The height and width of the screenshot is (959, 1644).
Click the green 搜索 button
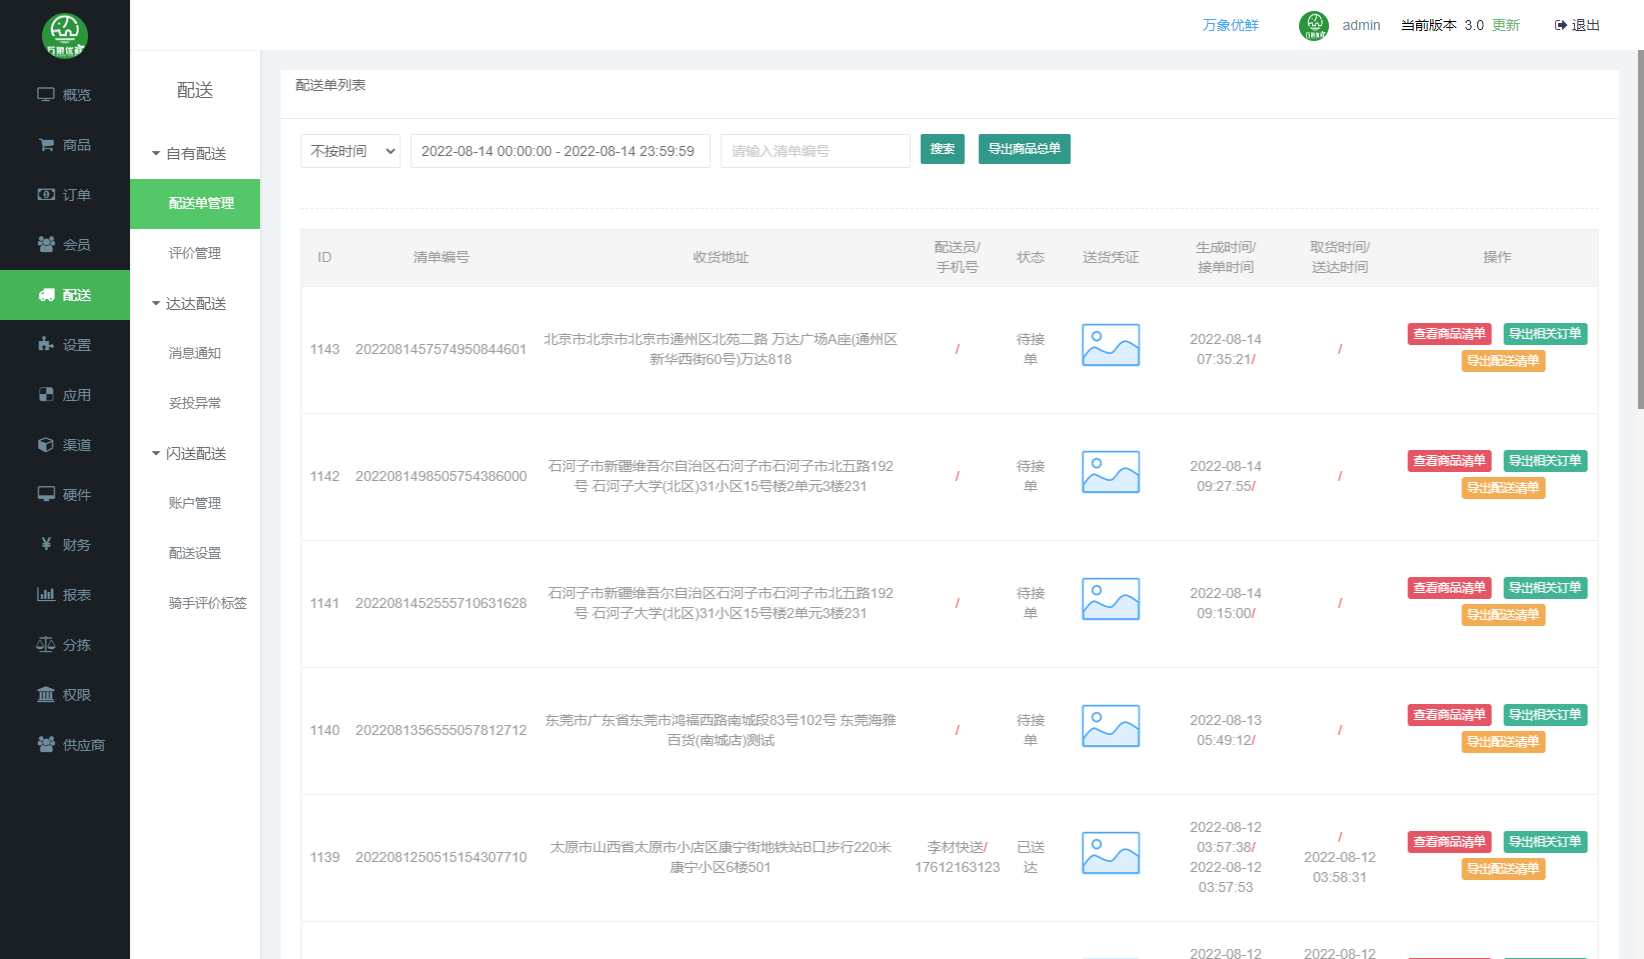[x=942, y=149]
